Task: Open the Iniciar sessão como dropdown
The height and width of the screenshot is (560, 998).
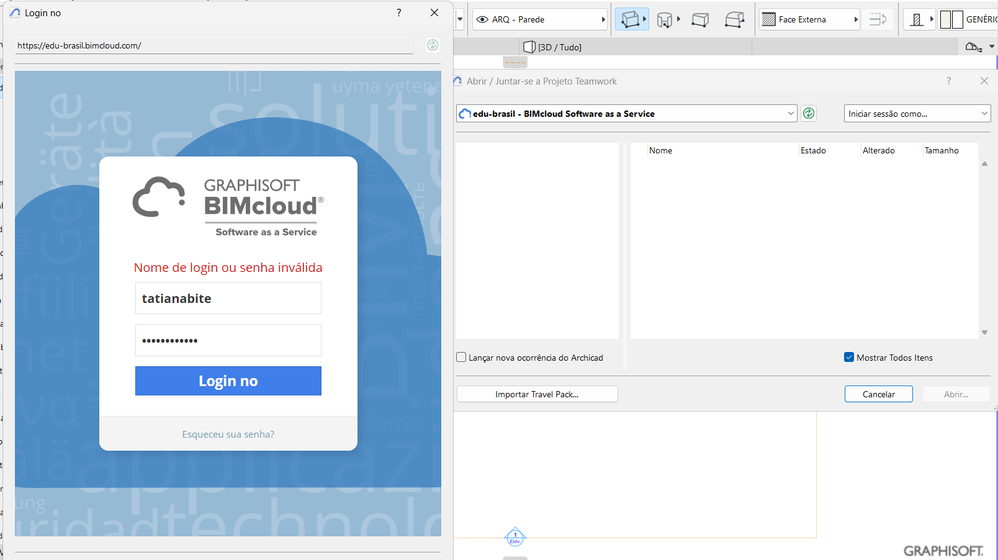Action: point(917,113)
